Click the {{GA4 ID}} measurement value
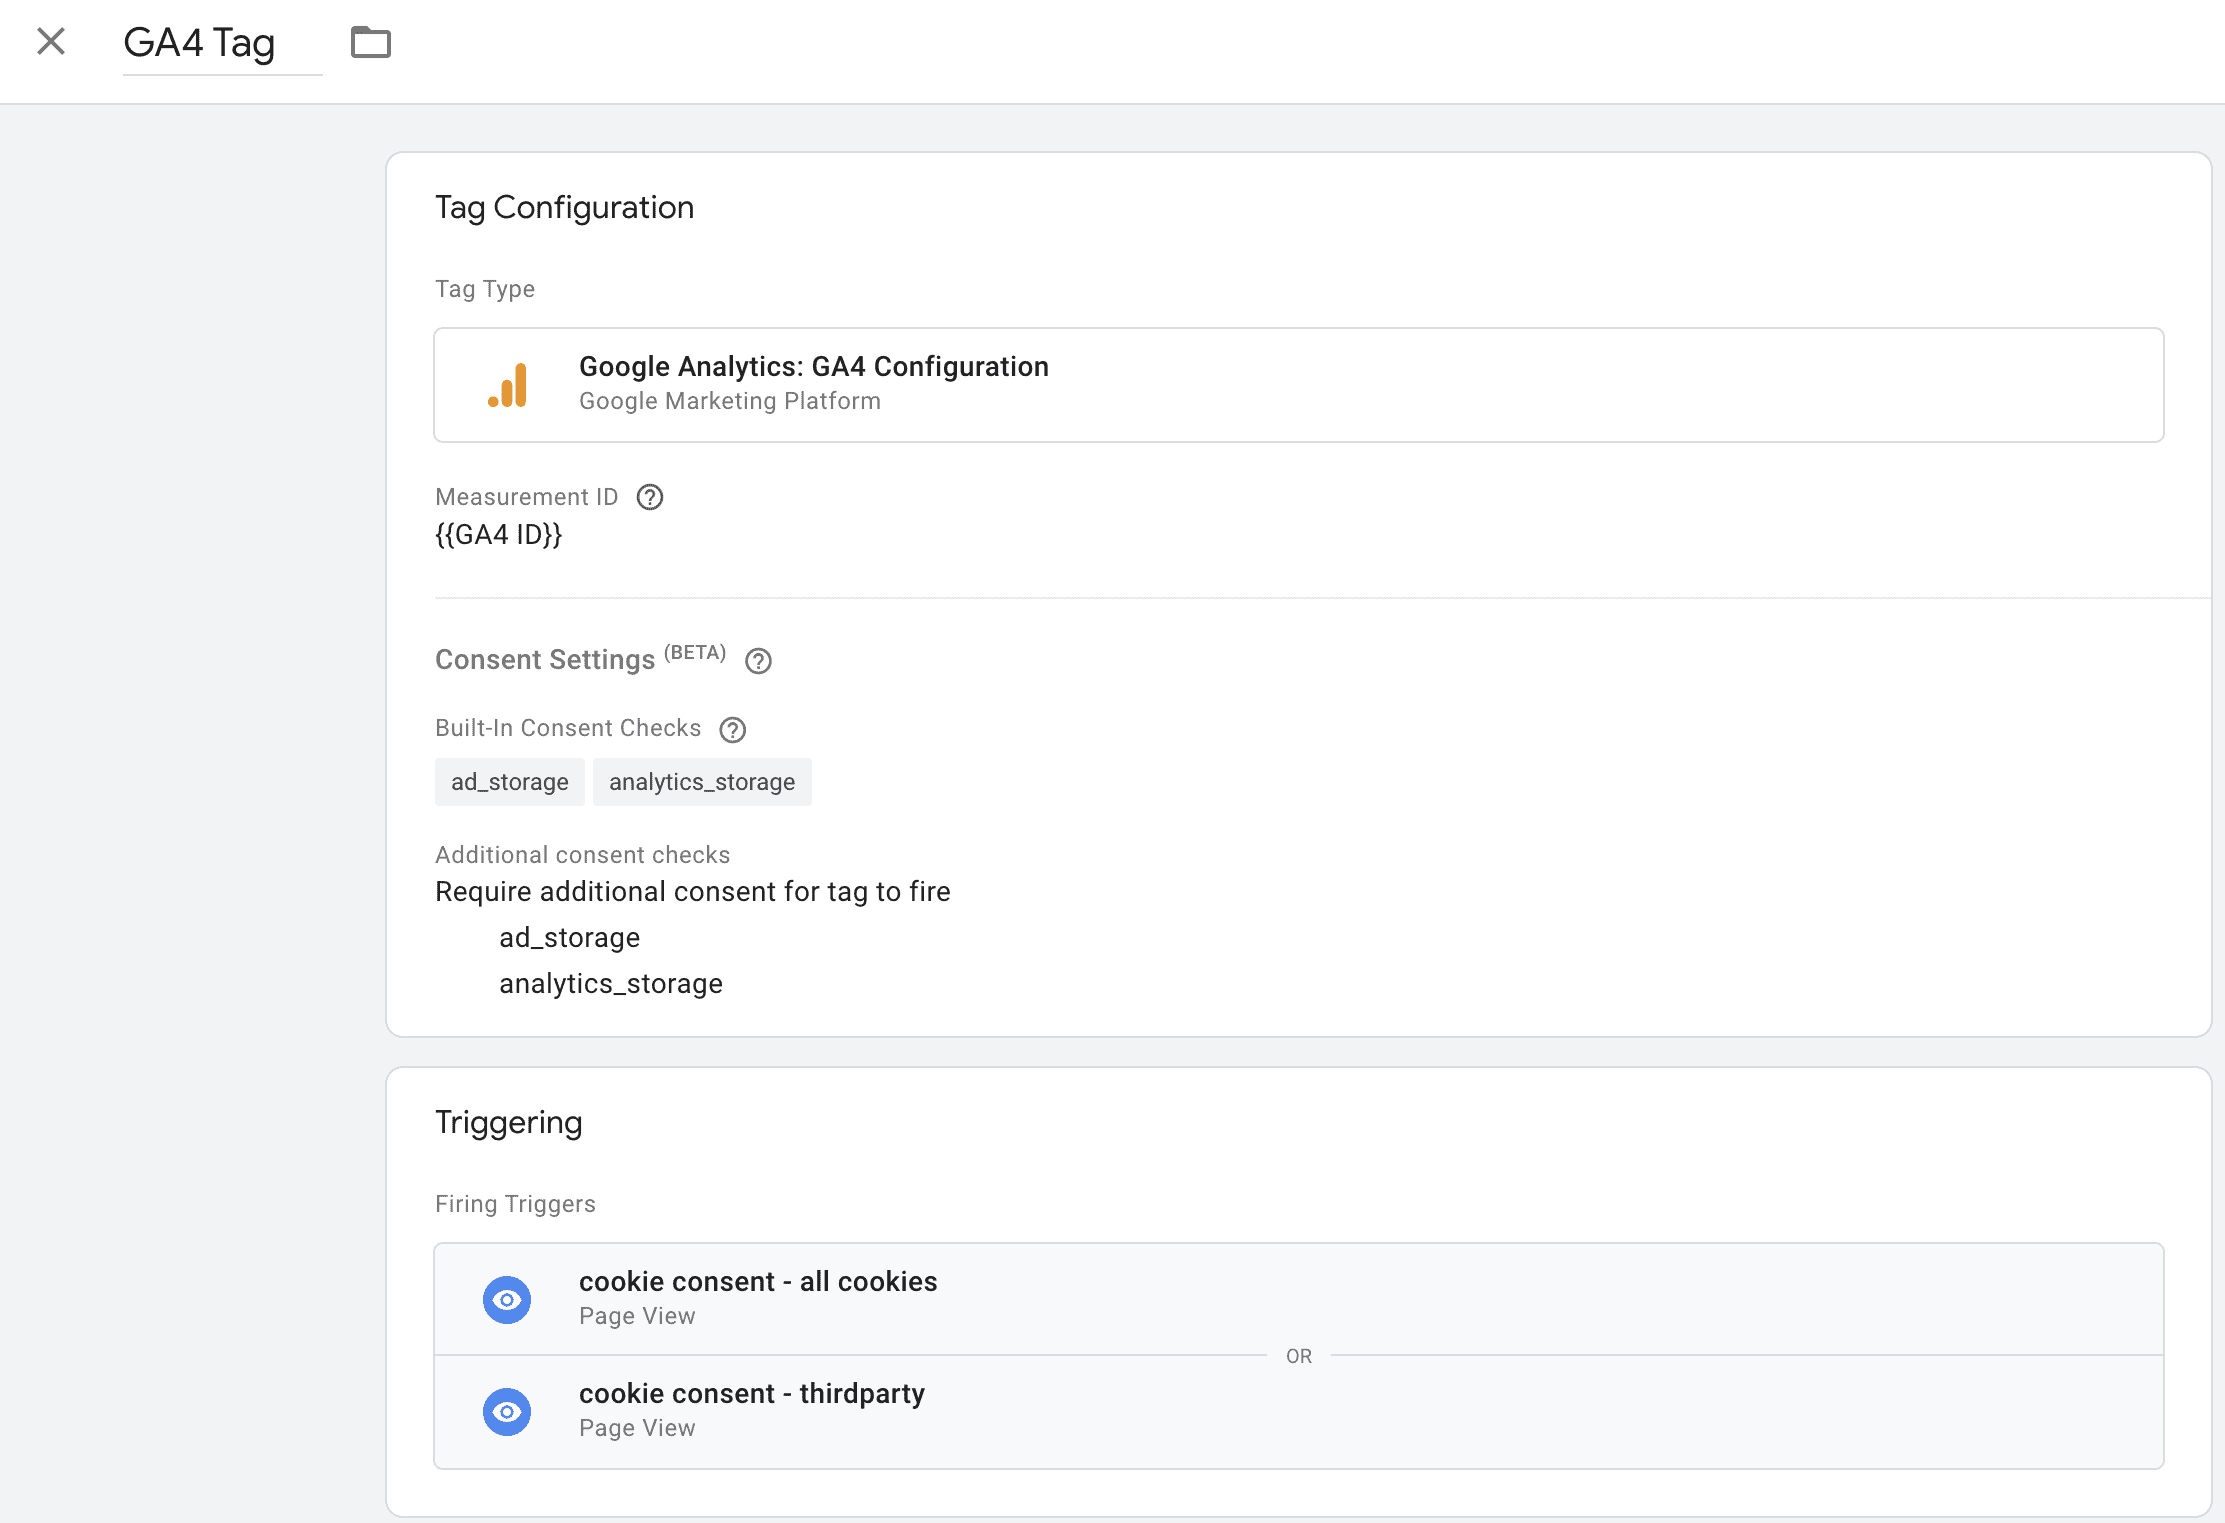The width and height of the screenshot is (2225, 1523). pos(499,535)
